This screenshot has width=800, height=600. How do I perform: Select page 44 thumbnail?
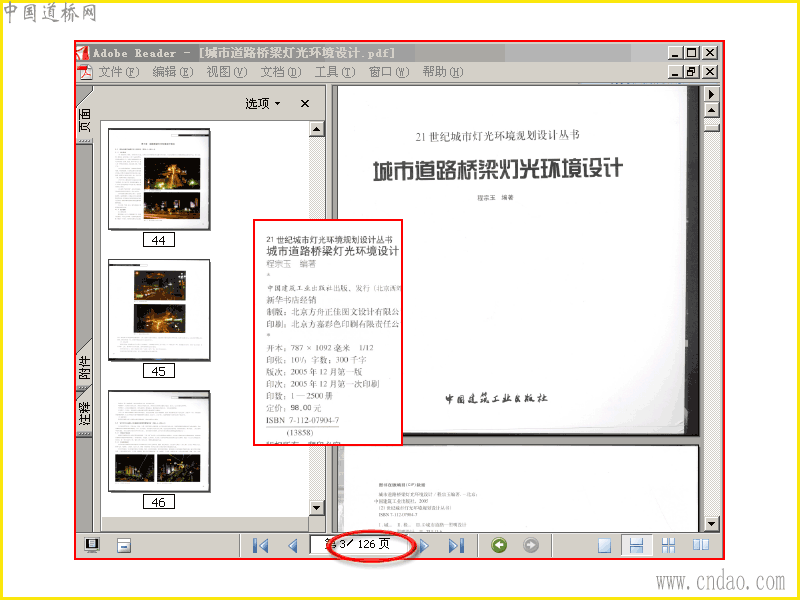point(159,179)
